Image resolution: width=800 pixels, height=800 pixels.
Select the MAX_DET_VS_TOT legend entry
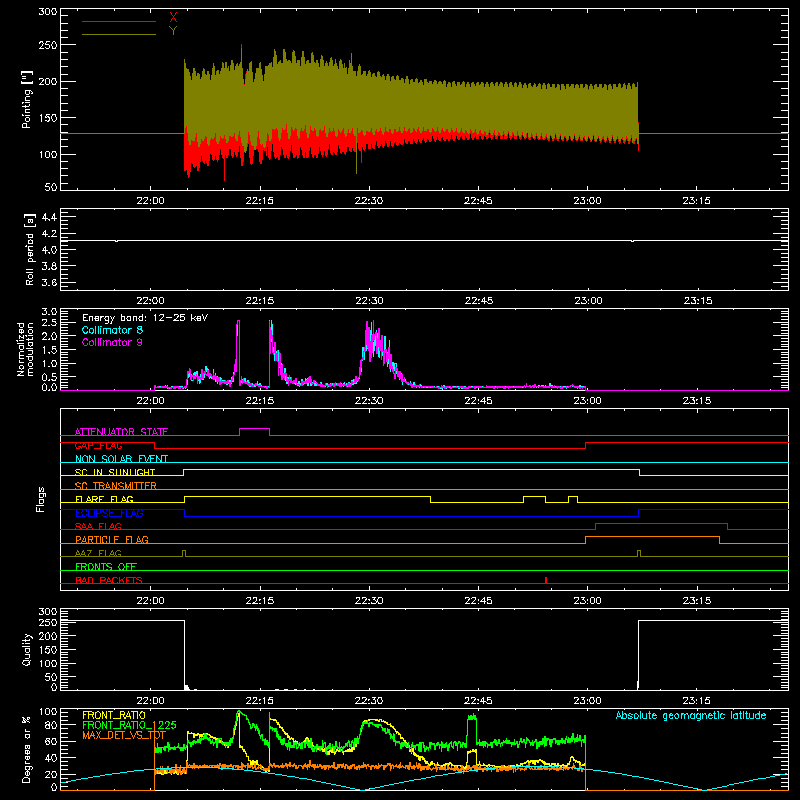(124, 736)
